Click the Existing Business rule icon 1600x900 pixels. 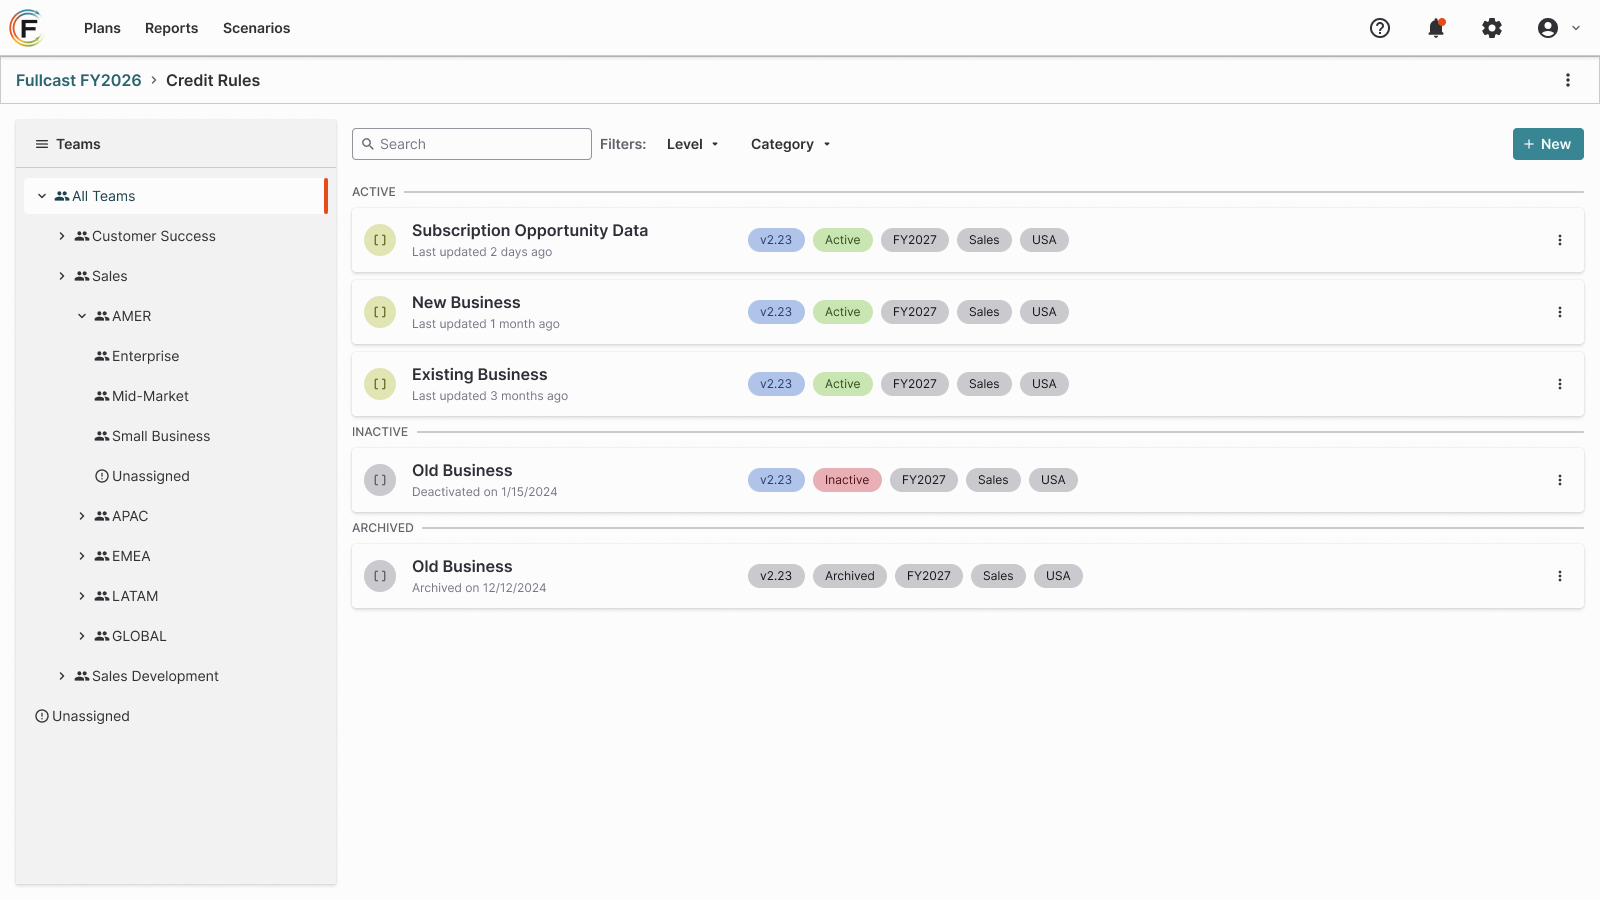pyautogui.click(x=380, y=384)
